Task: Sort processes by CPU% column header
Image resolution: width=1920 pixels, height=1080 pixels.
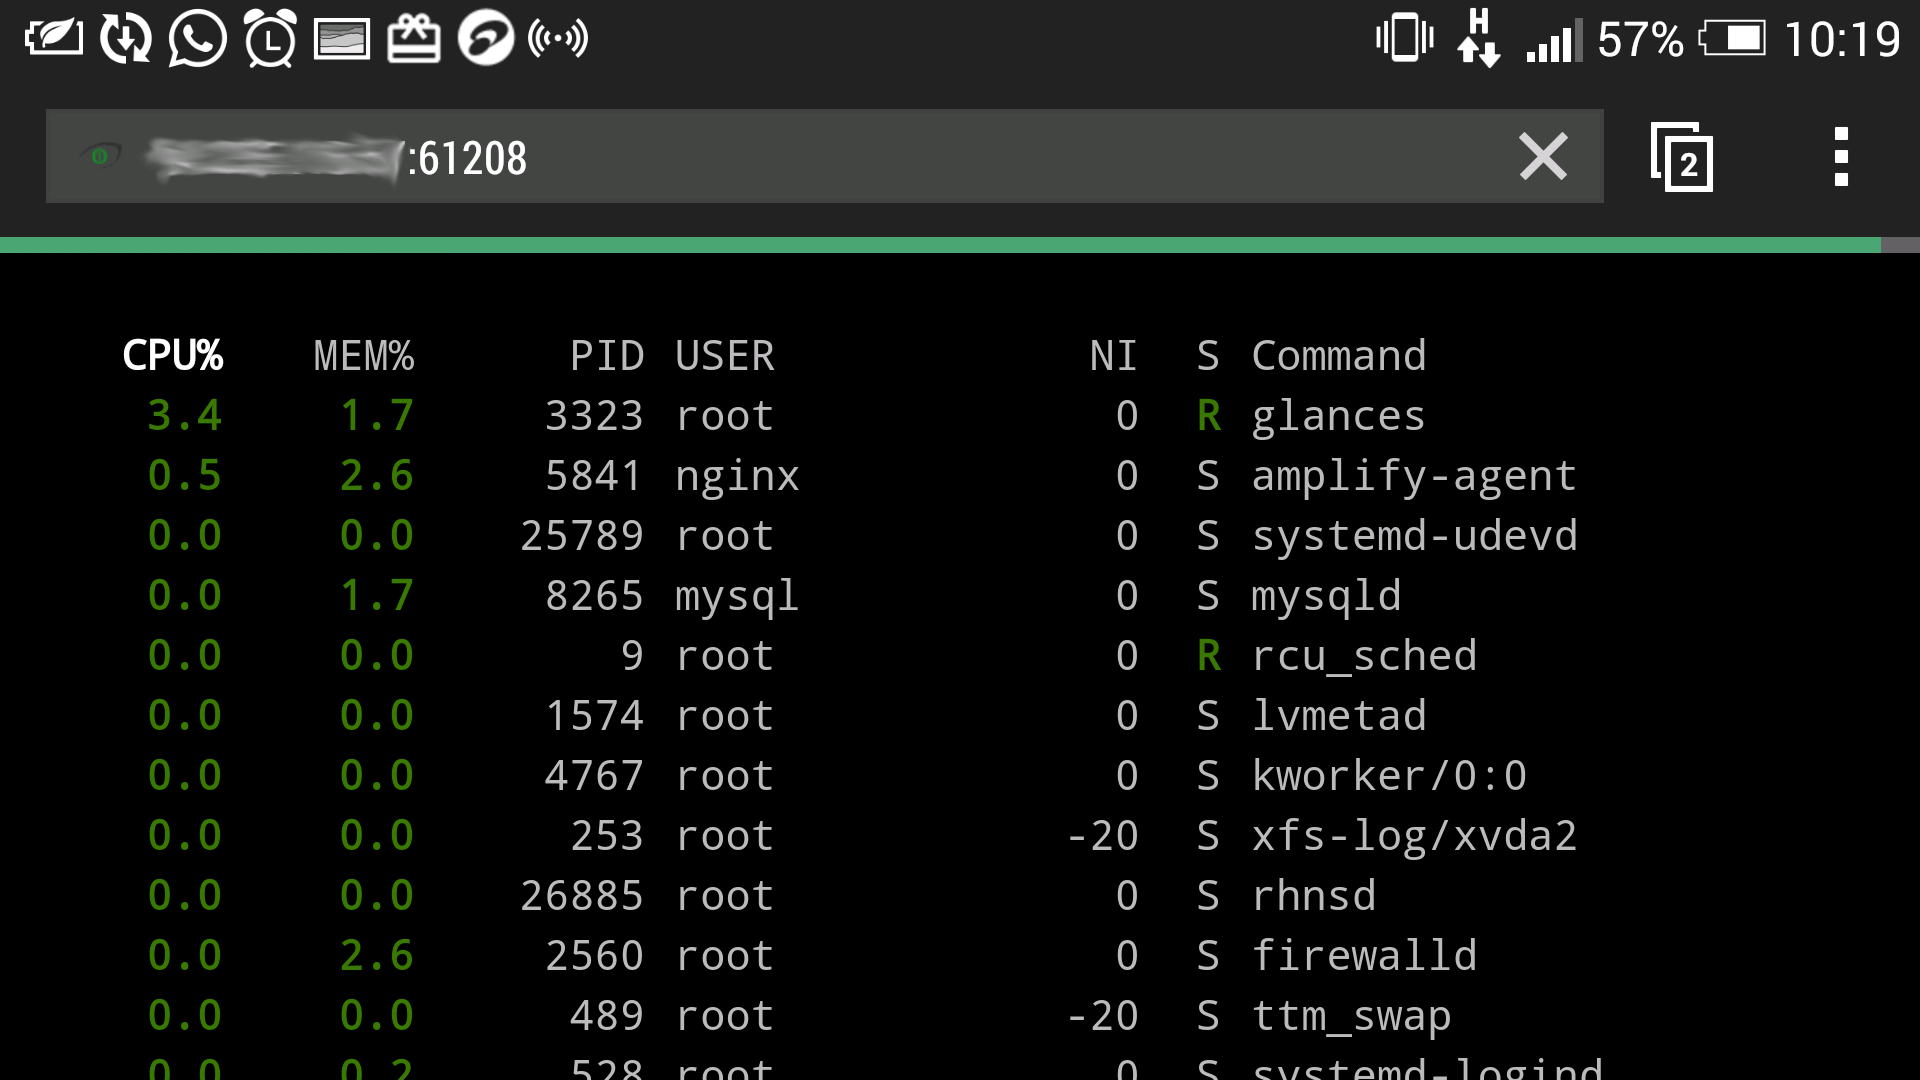Action: coord(173,356)
